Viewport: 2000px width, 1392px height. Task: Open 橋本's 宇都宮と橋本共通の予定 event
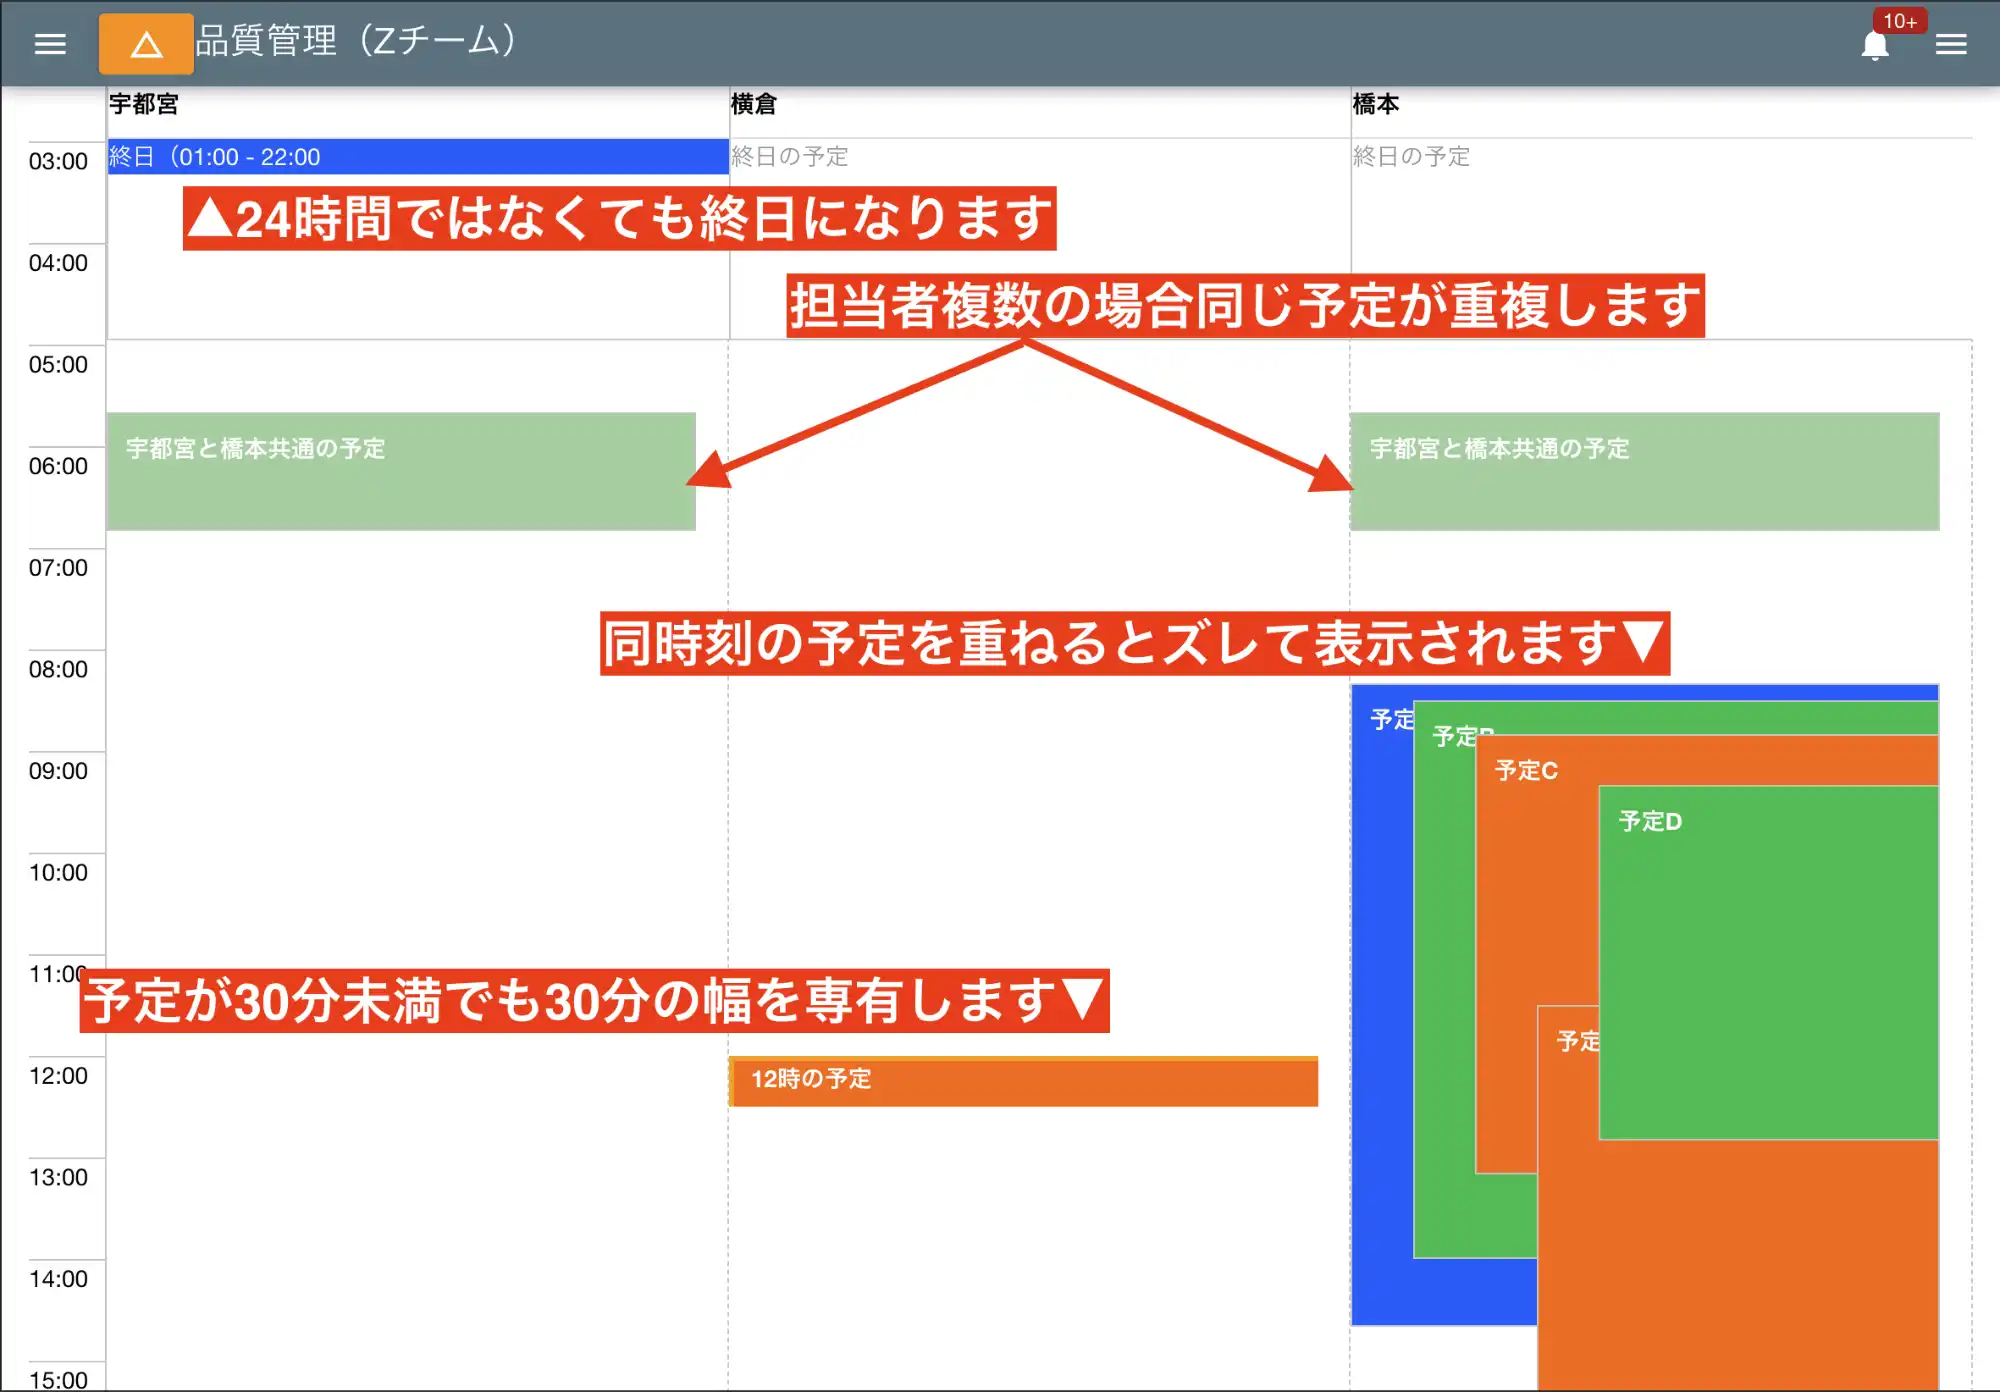pos(1644,471)
